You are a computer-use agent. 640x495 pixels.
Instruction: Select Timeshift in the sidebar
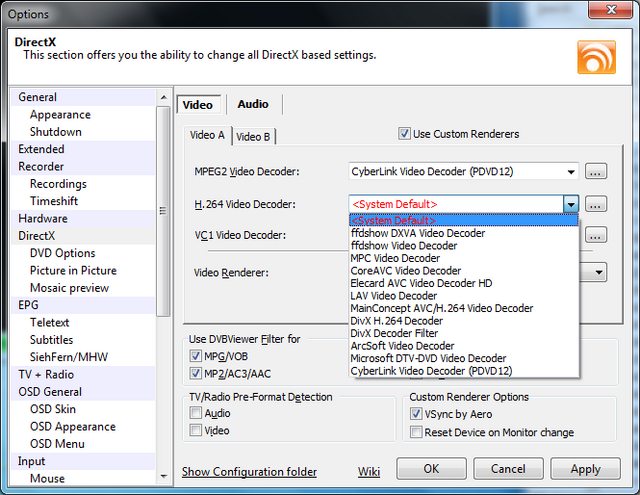click(83, 201)
